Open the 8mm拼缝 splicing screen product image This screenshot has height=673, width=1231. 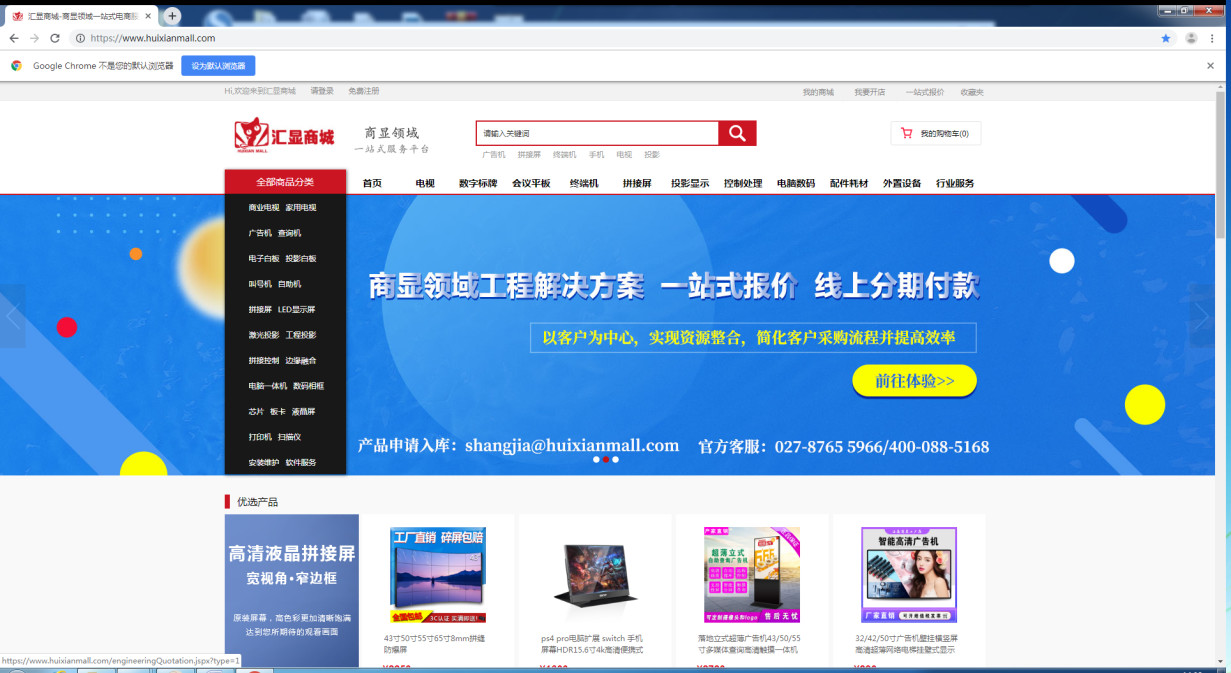(438, 575)
